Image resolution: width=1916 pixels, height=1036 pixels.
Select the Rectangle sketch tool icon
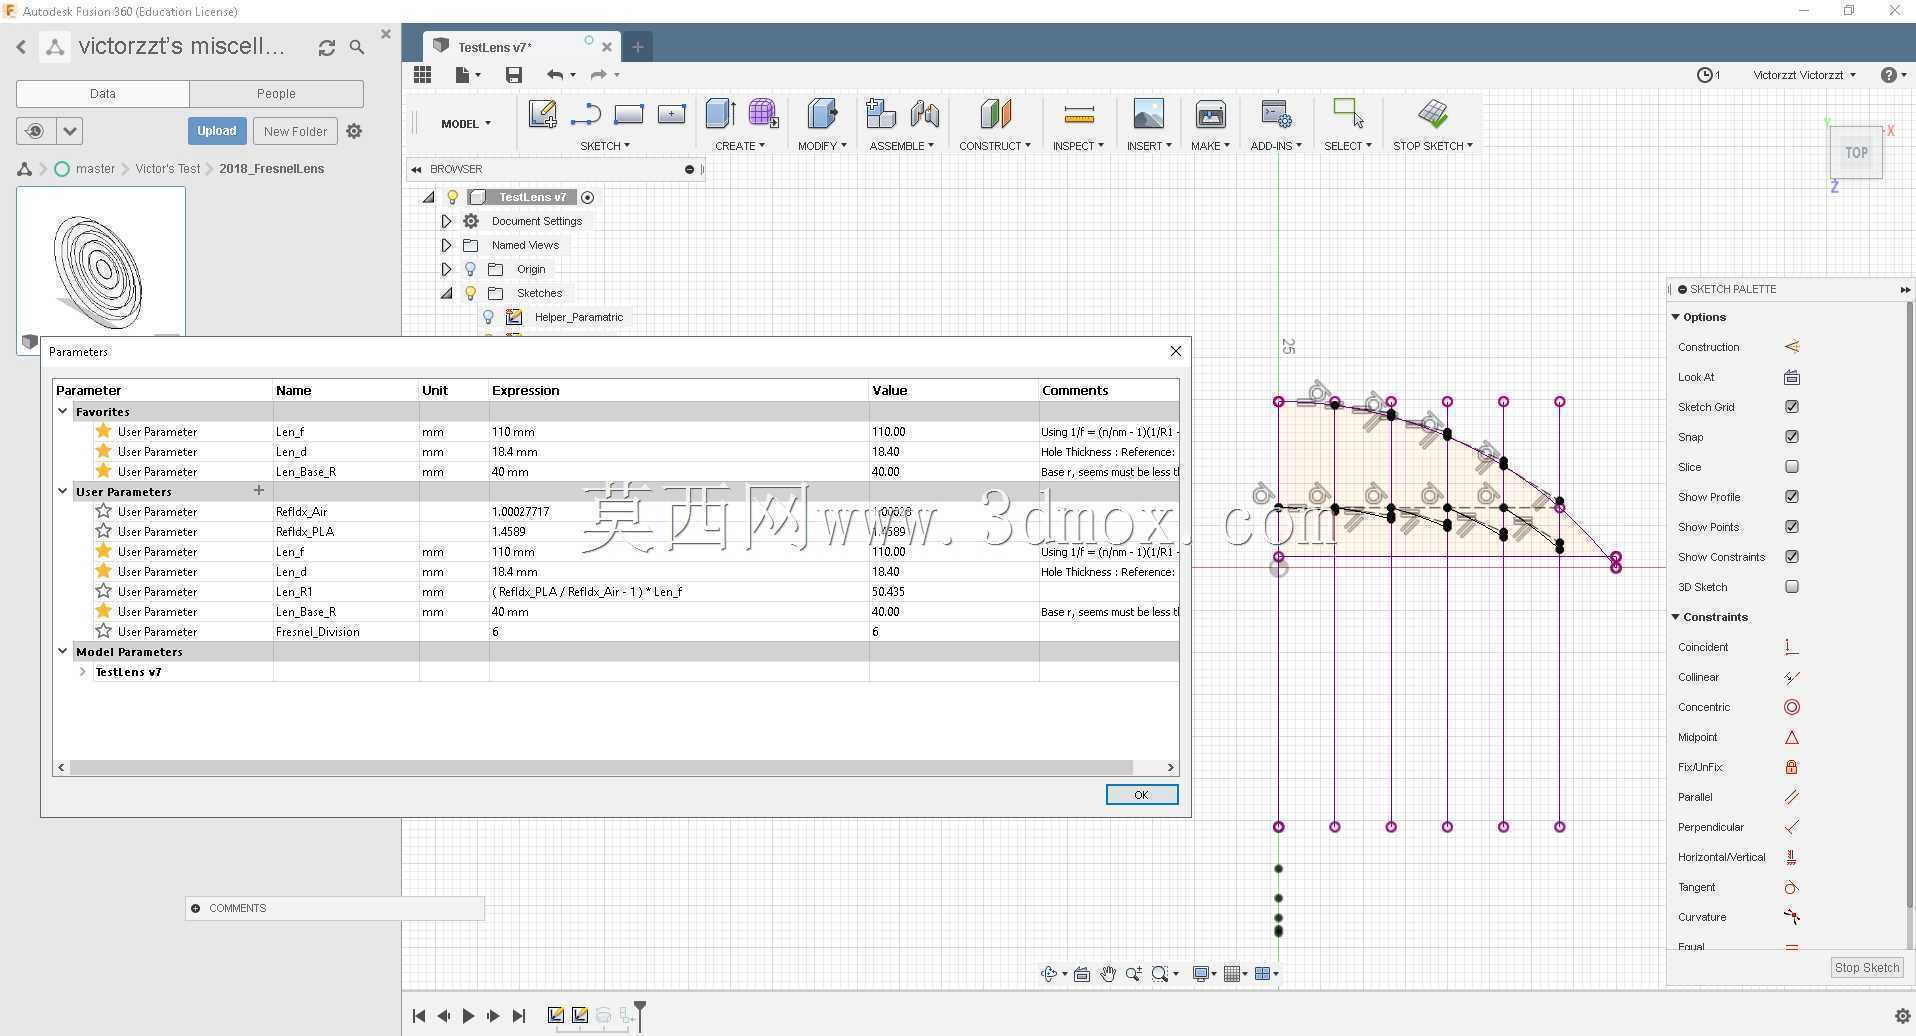click(x=628, y=114)
